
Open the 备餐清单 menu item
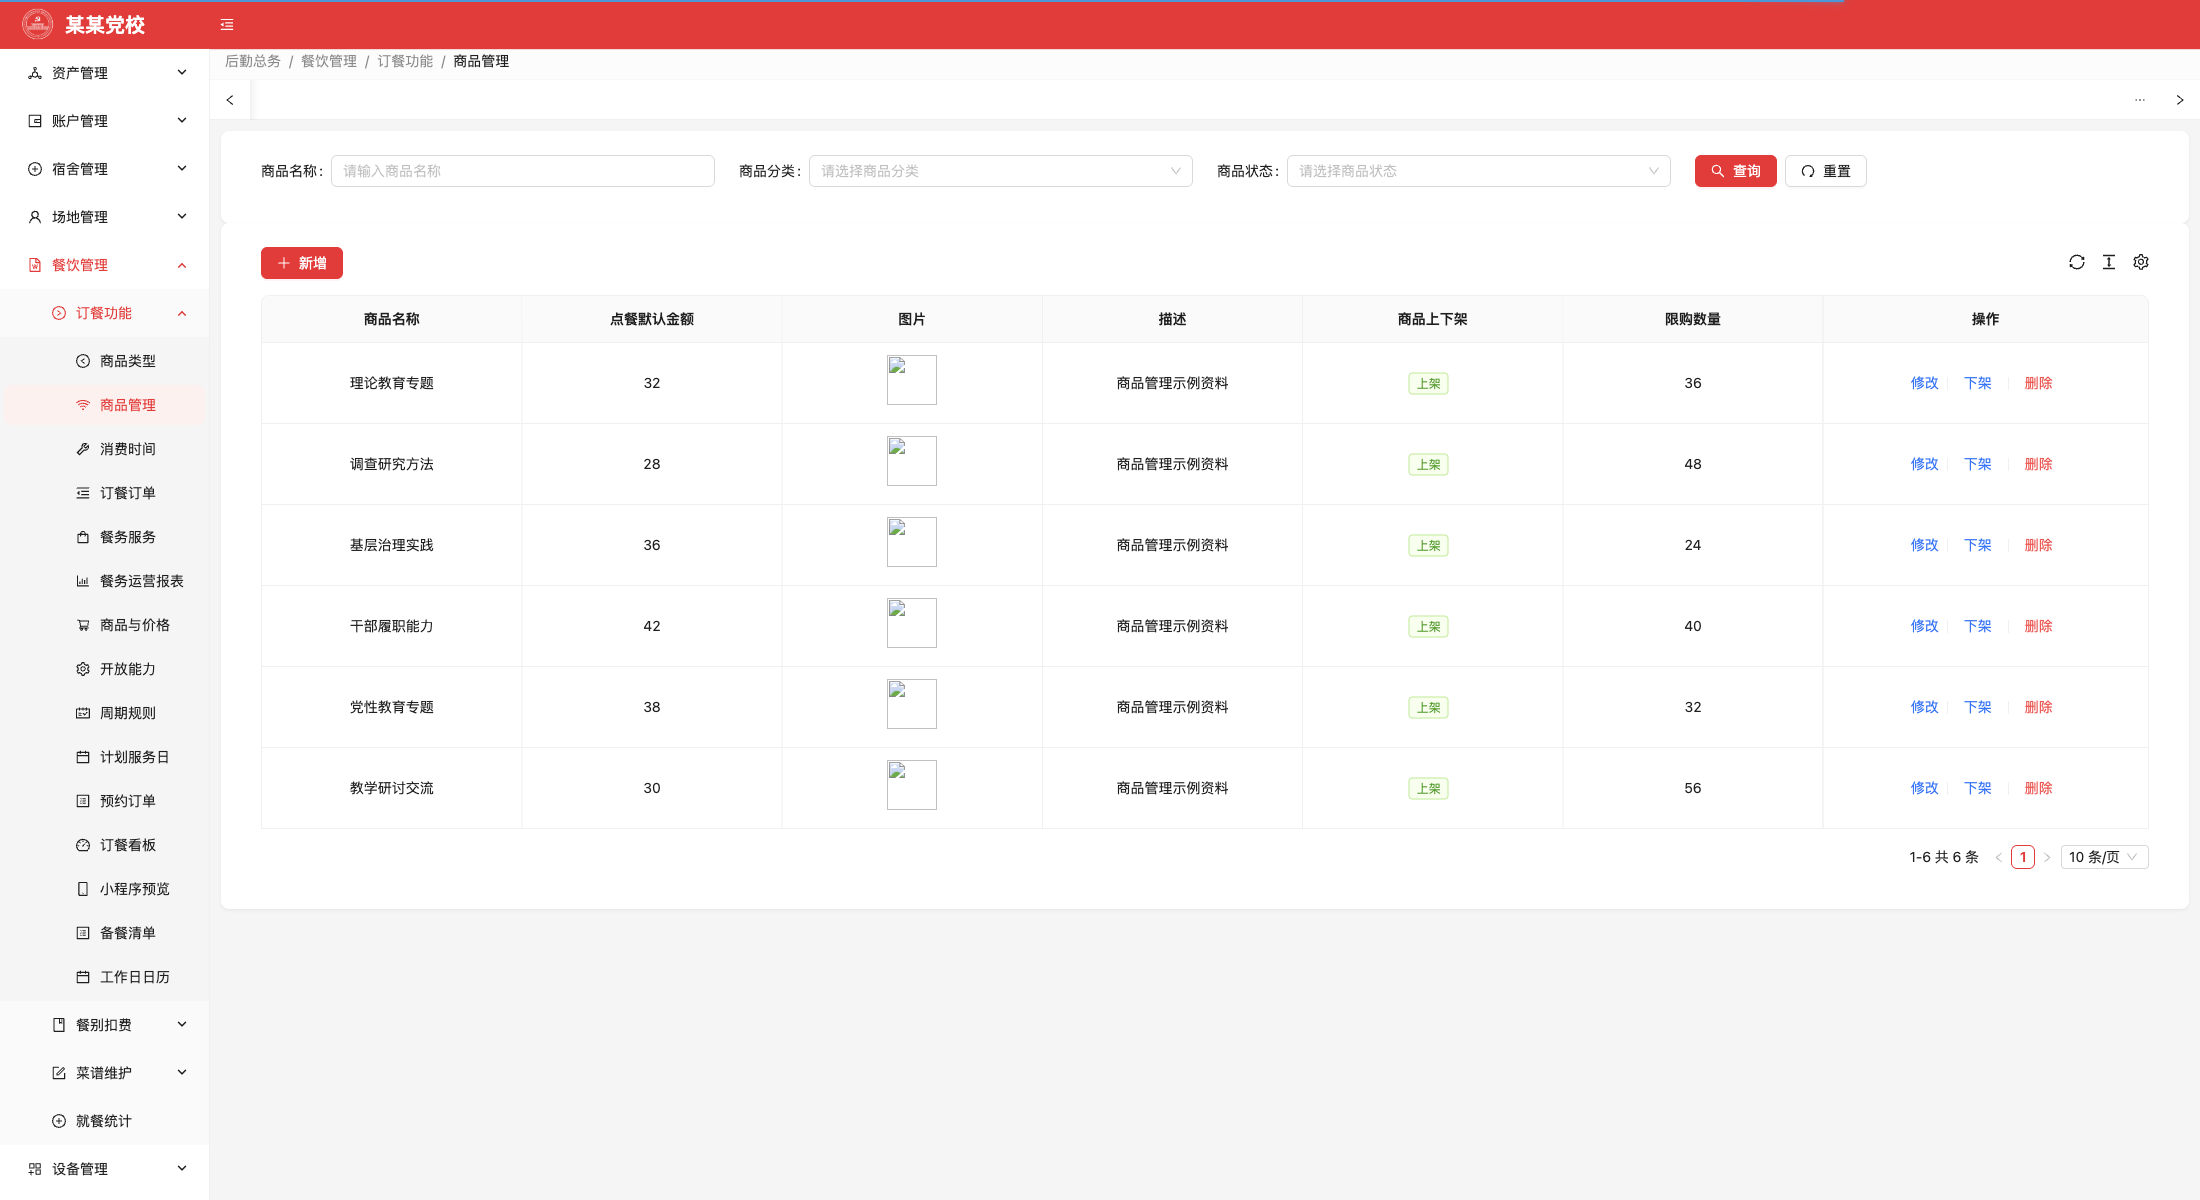point(104,933)
